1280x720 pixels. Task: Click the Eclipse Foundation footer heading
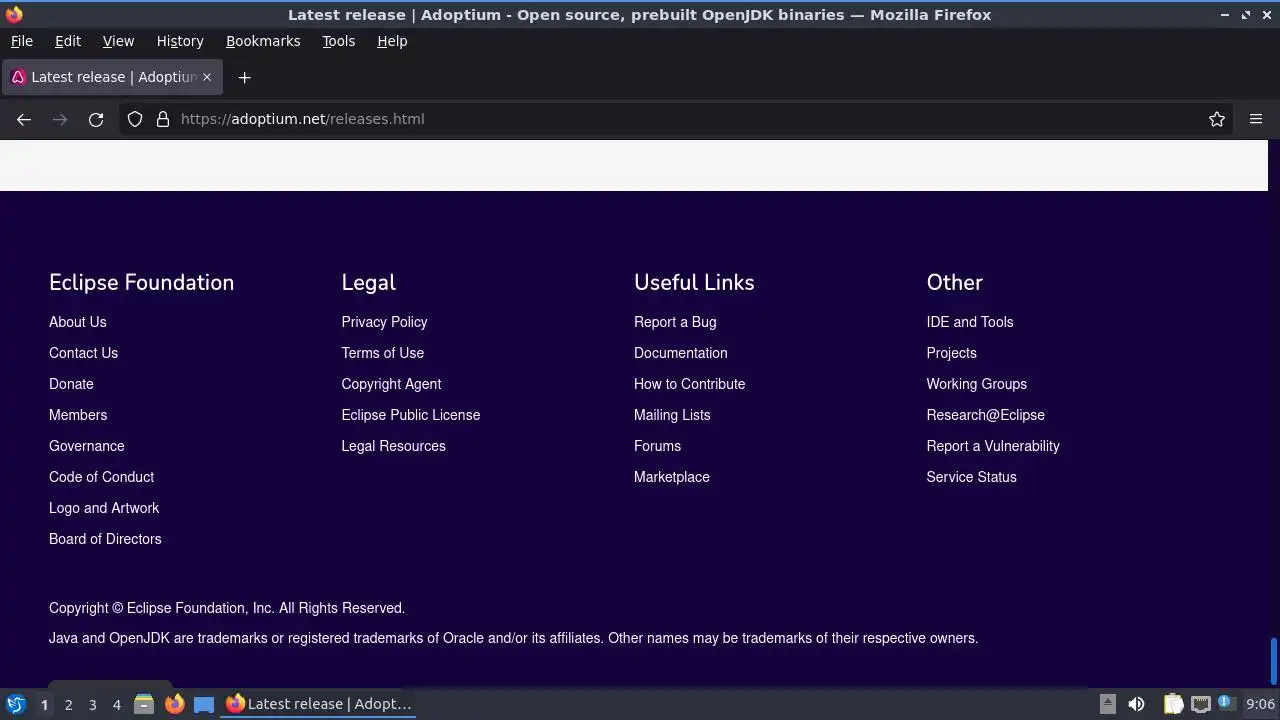(141, 282)
